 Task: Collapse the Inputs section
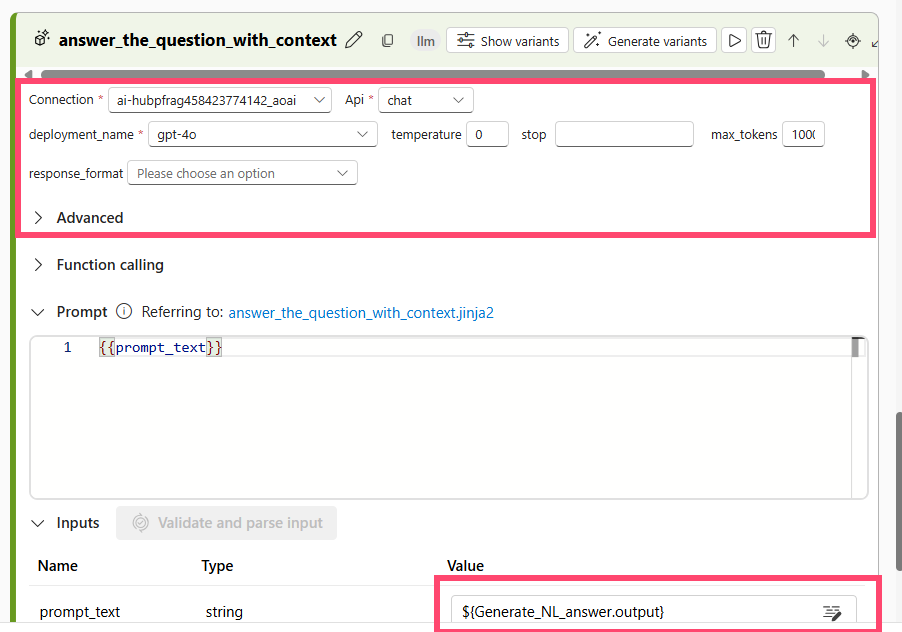click(38, 523)
